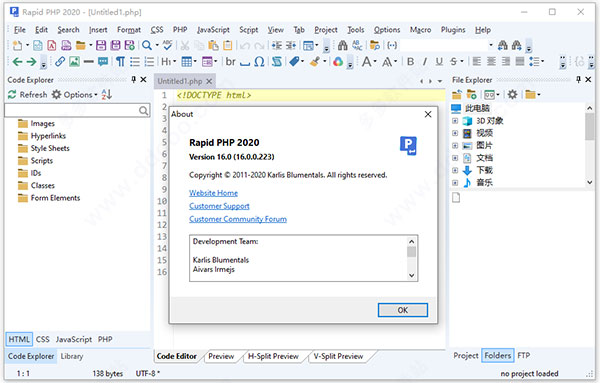This screenshot has width=600, height=383.
Task: Click Sort A-Z icon in Code Explorer
Action: pyautogui.click(x=107, y=95)
